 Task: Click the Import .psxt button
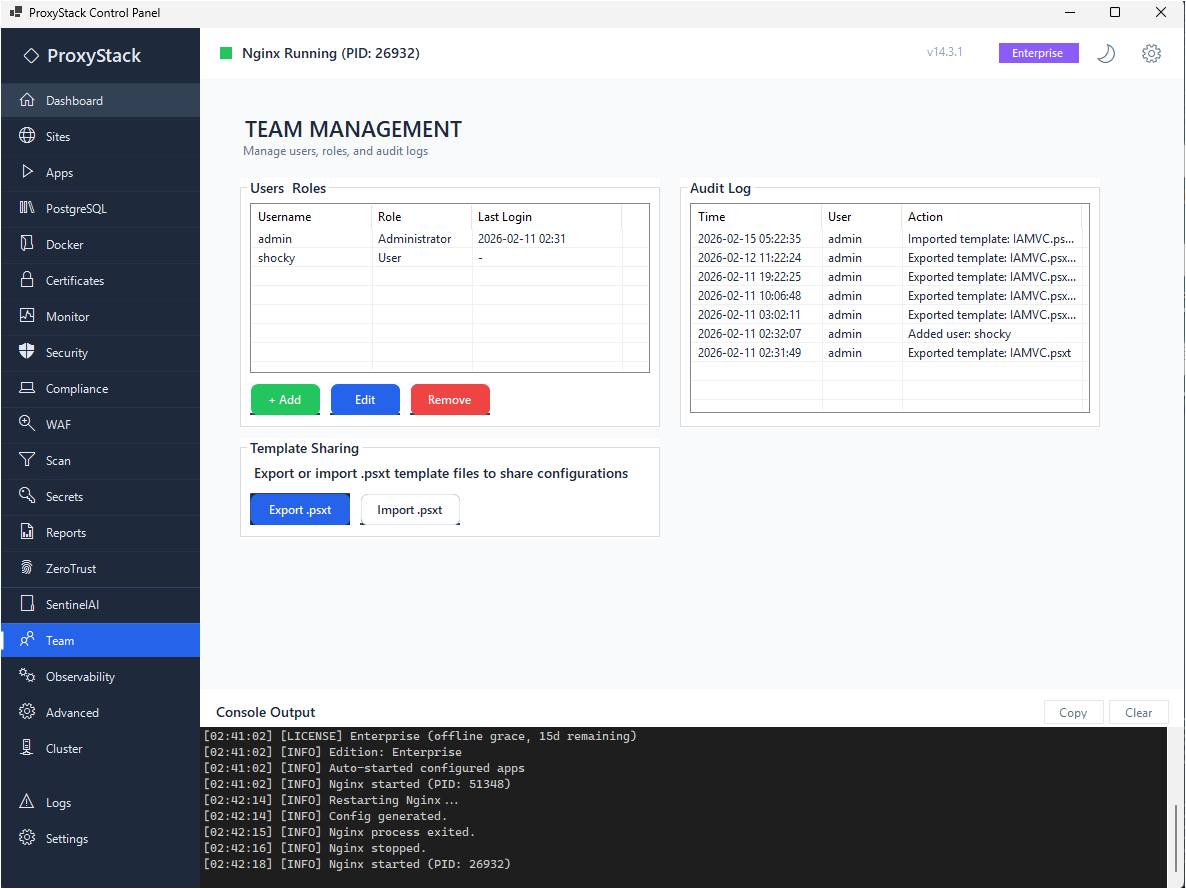click(x=410, y=509)
